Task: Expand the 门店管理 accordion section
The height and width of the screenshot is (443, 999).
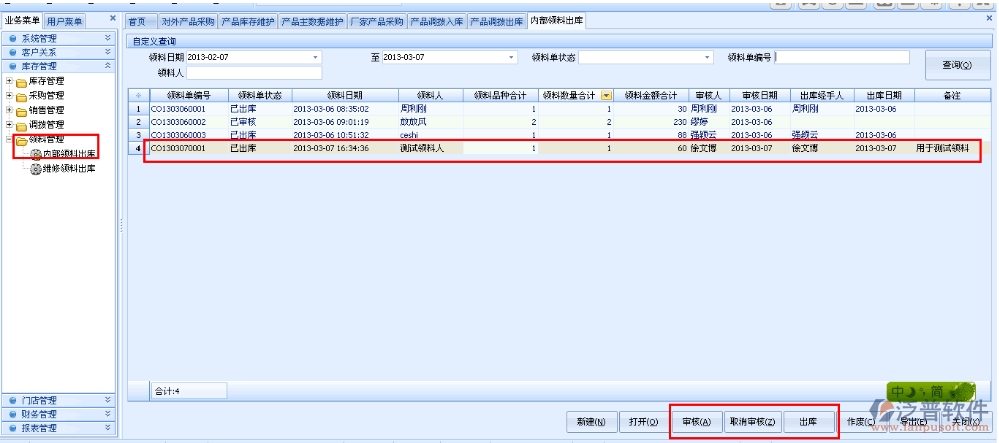Action: tap(108, 400)
